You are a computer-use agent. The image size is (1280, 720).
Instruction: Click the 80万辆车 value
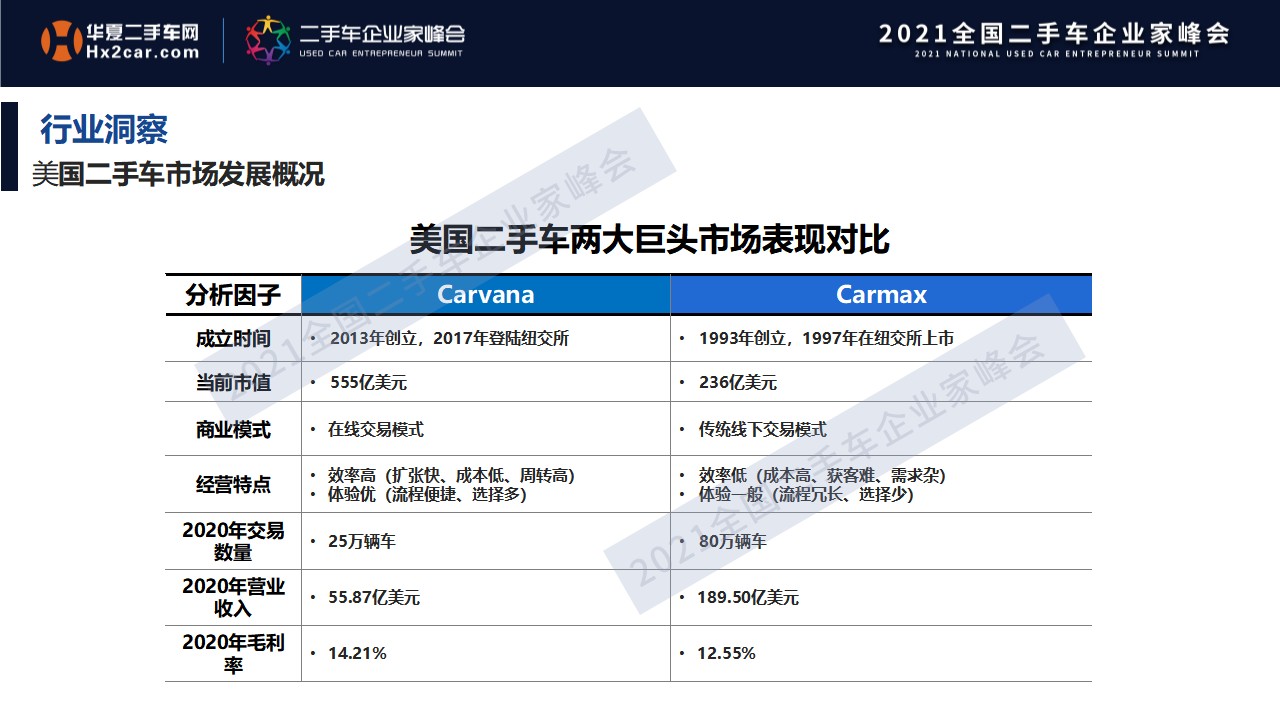coord(732,541)
